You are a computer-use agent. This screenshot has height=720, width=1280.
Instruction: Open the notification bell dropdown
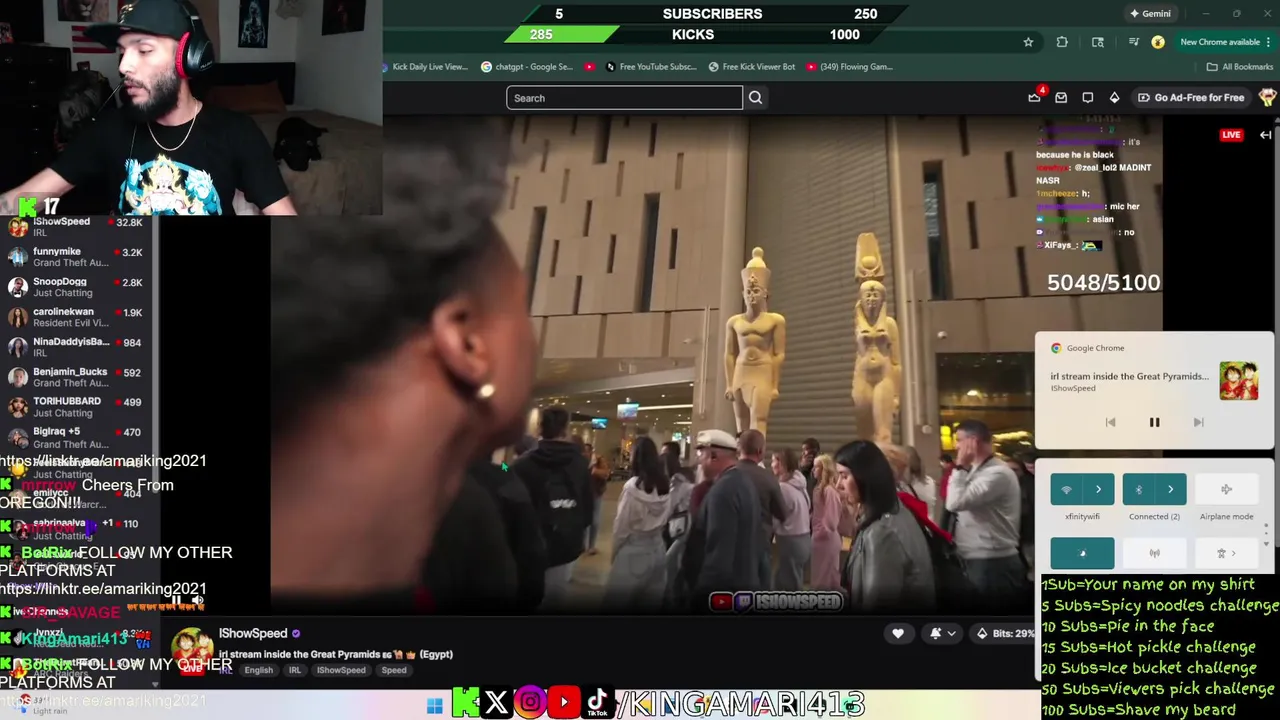(x=942, y=633)
